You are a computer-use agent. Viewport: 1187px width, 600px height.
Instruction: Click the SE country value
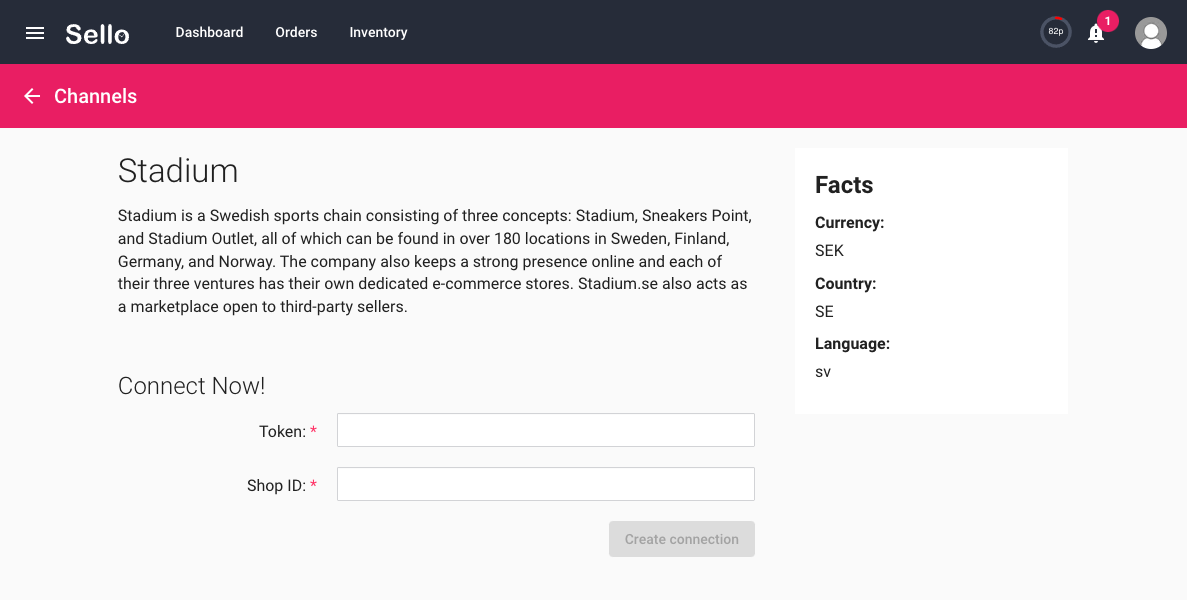pyautogui.click(x=824, y=312)
